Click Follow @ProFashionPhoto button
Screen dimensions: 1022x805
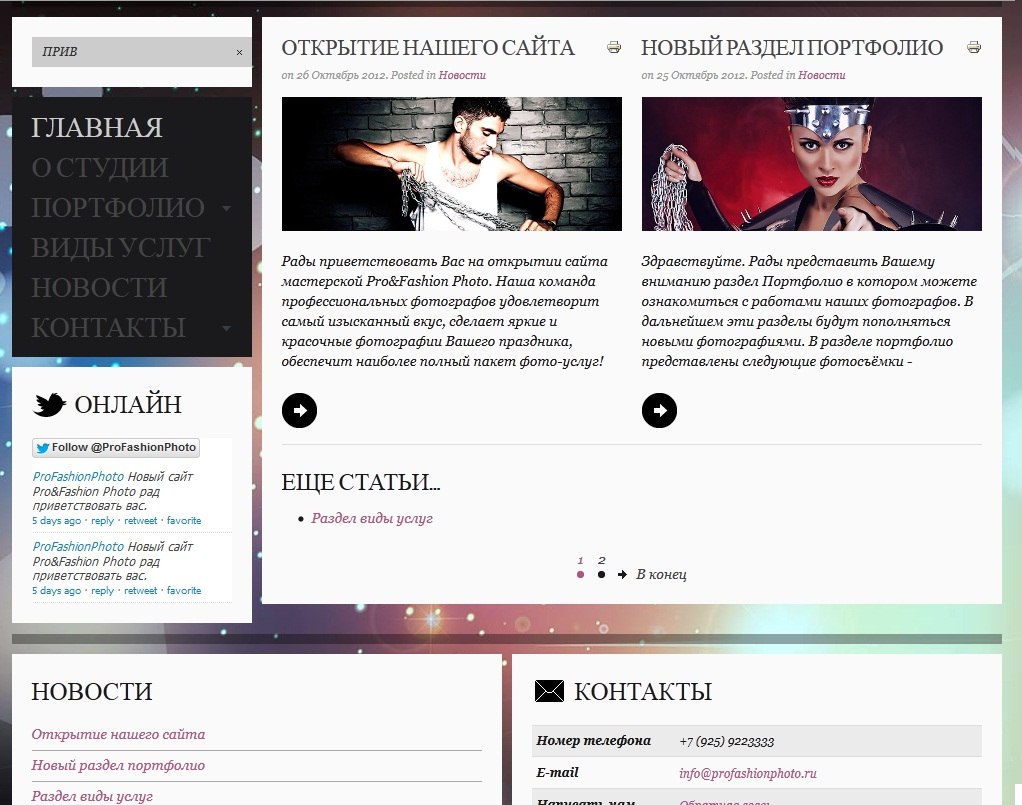[x=116, y=448]
